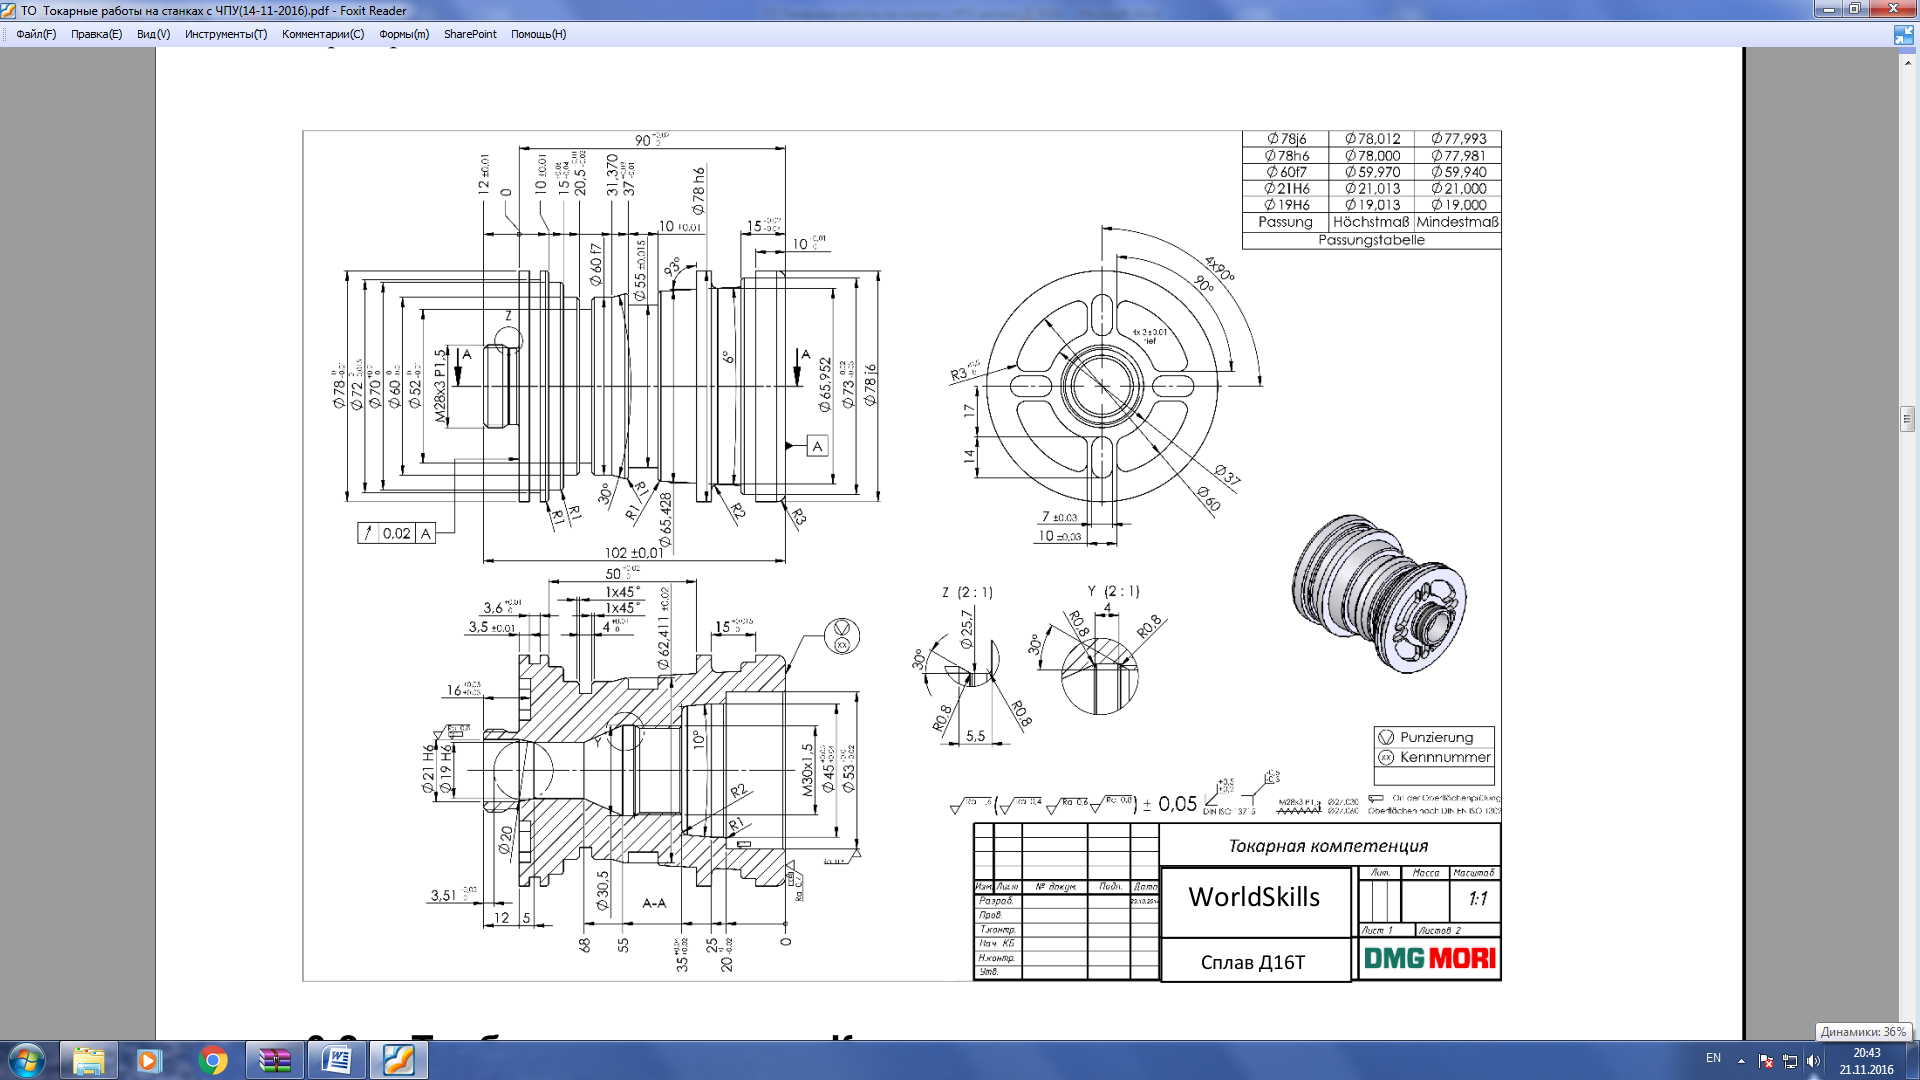Open the Комментарии(C) menu
1920x1080 pixels.
coord(323,34)
